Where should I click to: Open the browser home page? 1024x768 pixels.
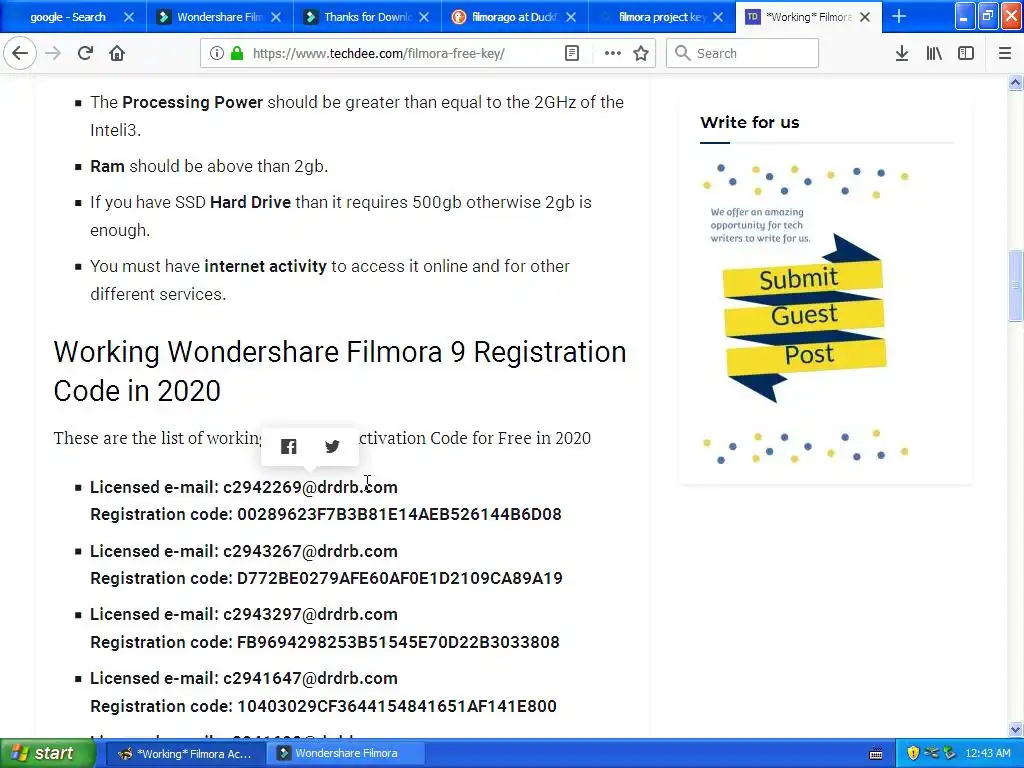117,53
